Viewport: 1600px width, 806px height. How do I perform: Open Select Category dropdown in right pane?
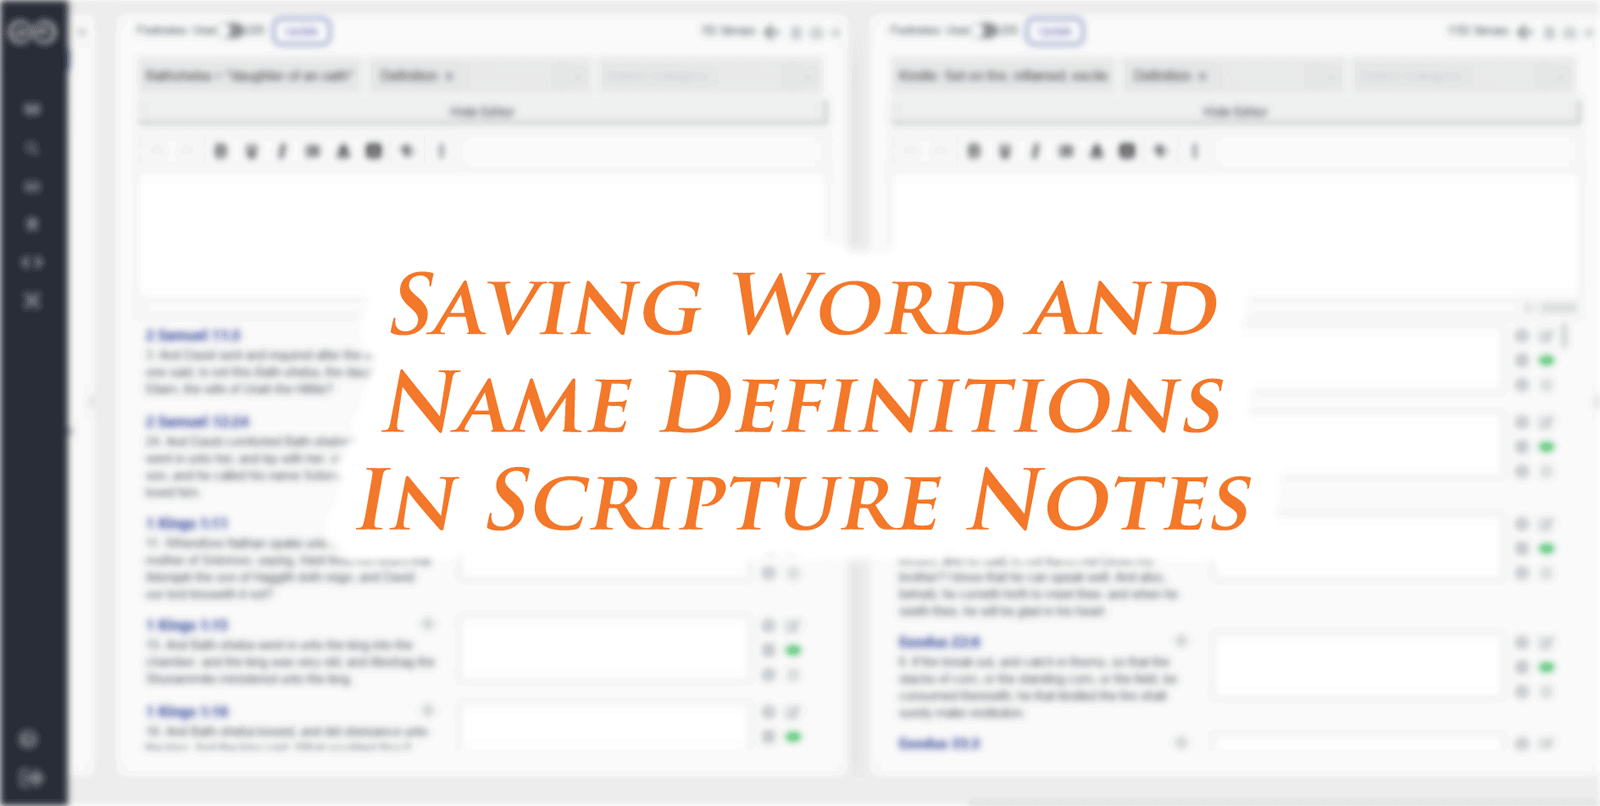point(1463,76)
